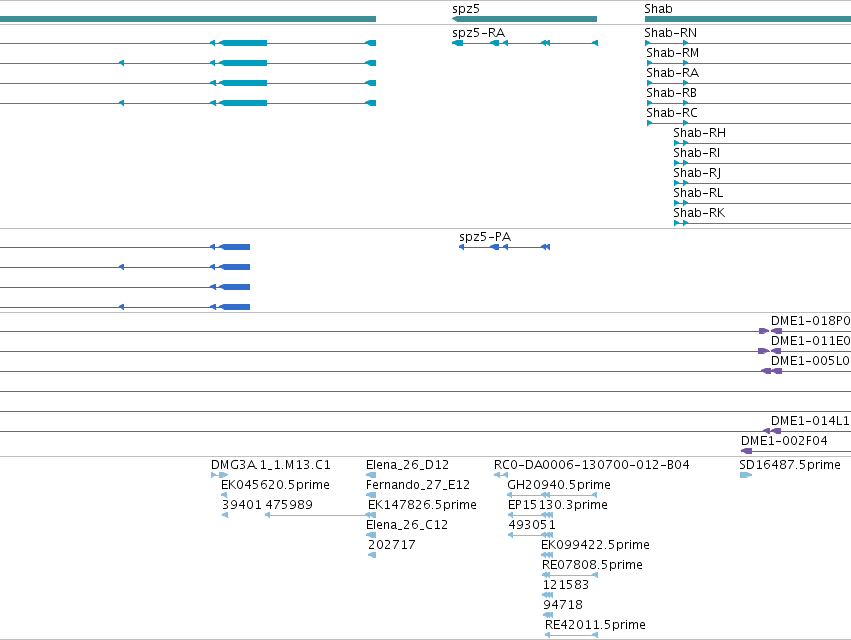
Task: Select the DME1-018P0 cDNA label
Action: [810, 321]
